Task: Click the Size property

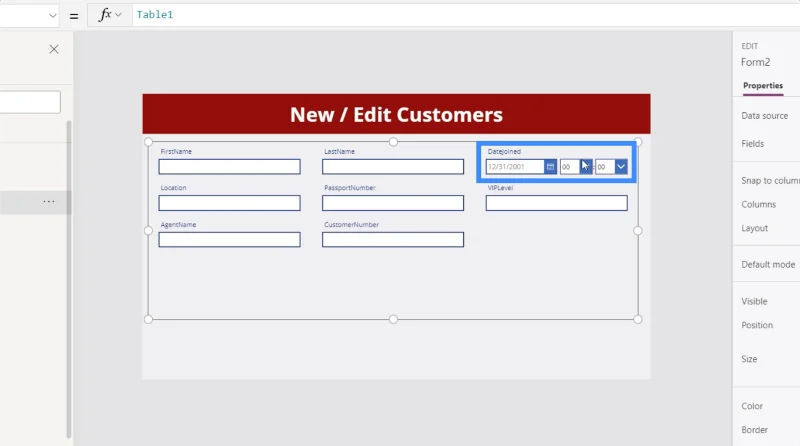Action: pyautogui.click(x=749, y=359)
